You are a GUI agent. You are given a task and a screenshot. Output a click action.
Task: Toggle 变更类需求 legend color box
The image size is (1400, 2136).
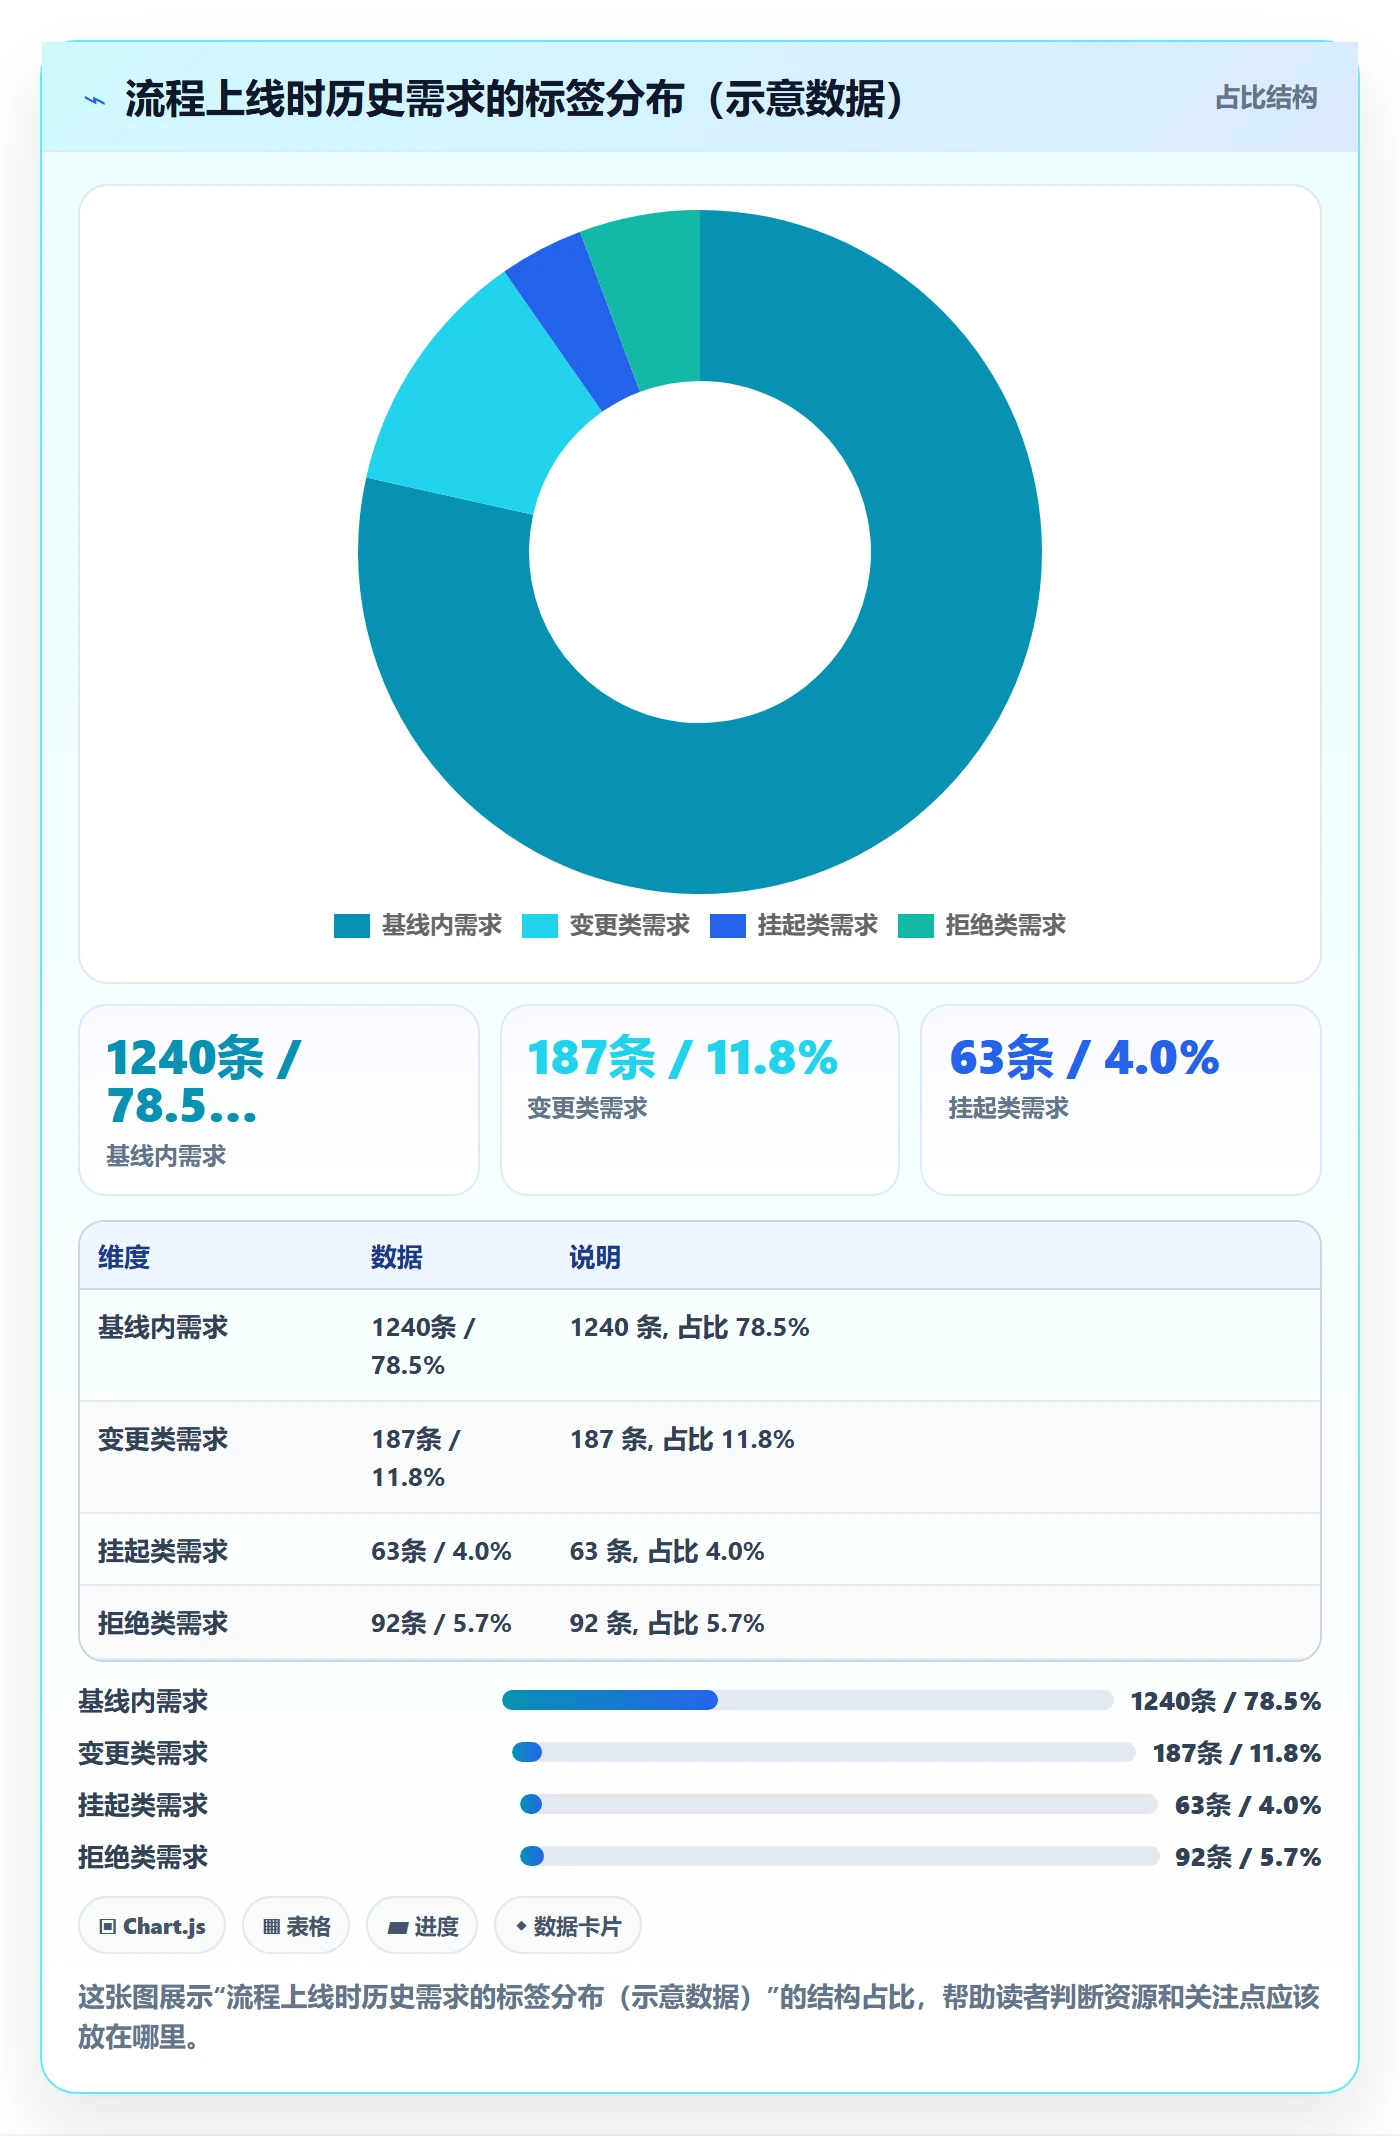[x=540, y=926]
